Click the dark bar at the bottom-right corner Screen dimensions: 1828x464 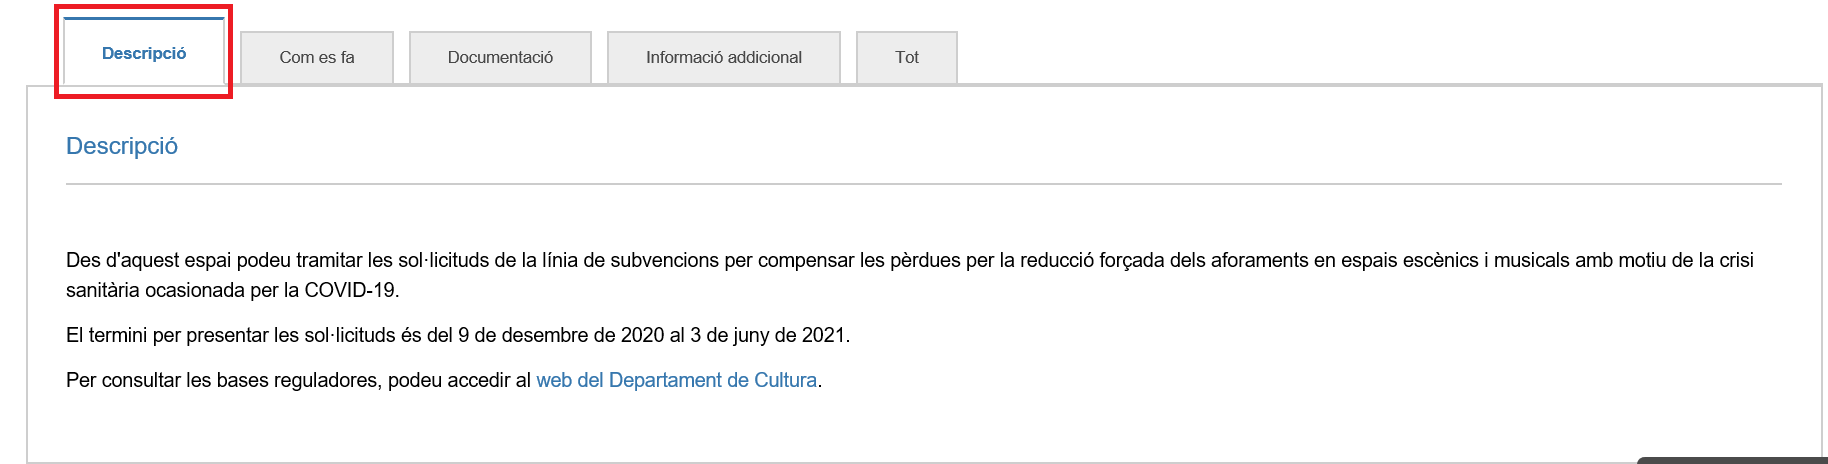(x=1731, y=460)
